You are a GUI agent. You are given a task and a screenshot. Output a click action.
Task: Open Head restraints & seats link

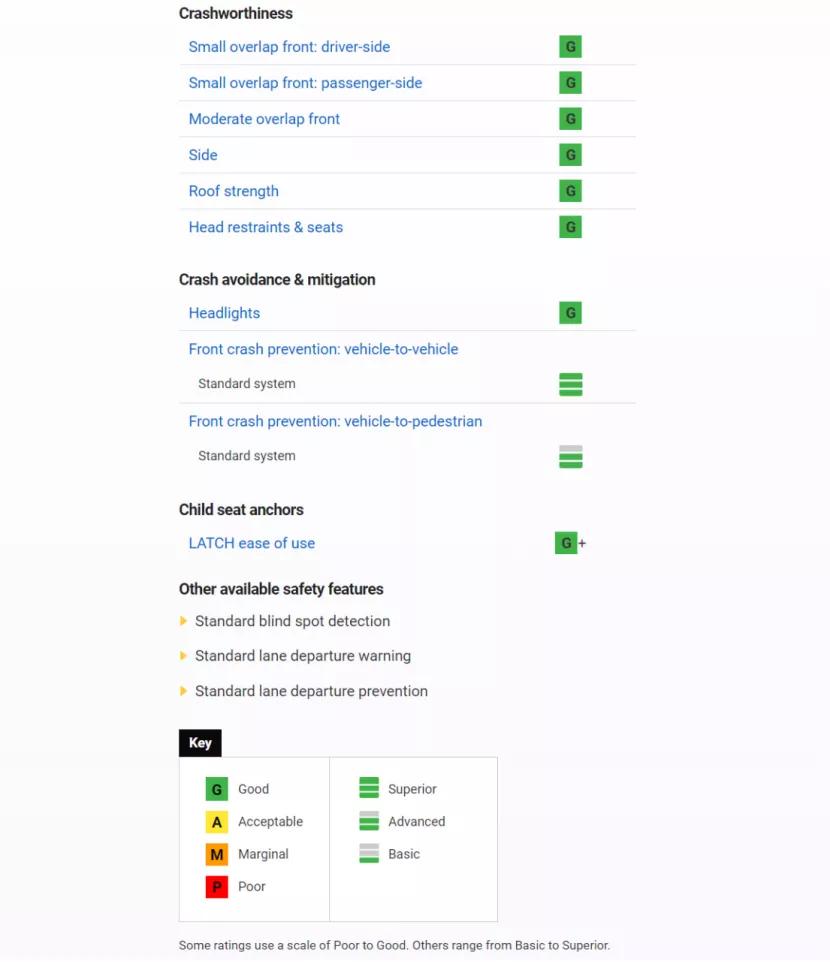click(265, 227)
